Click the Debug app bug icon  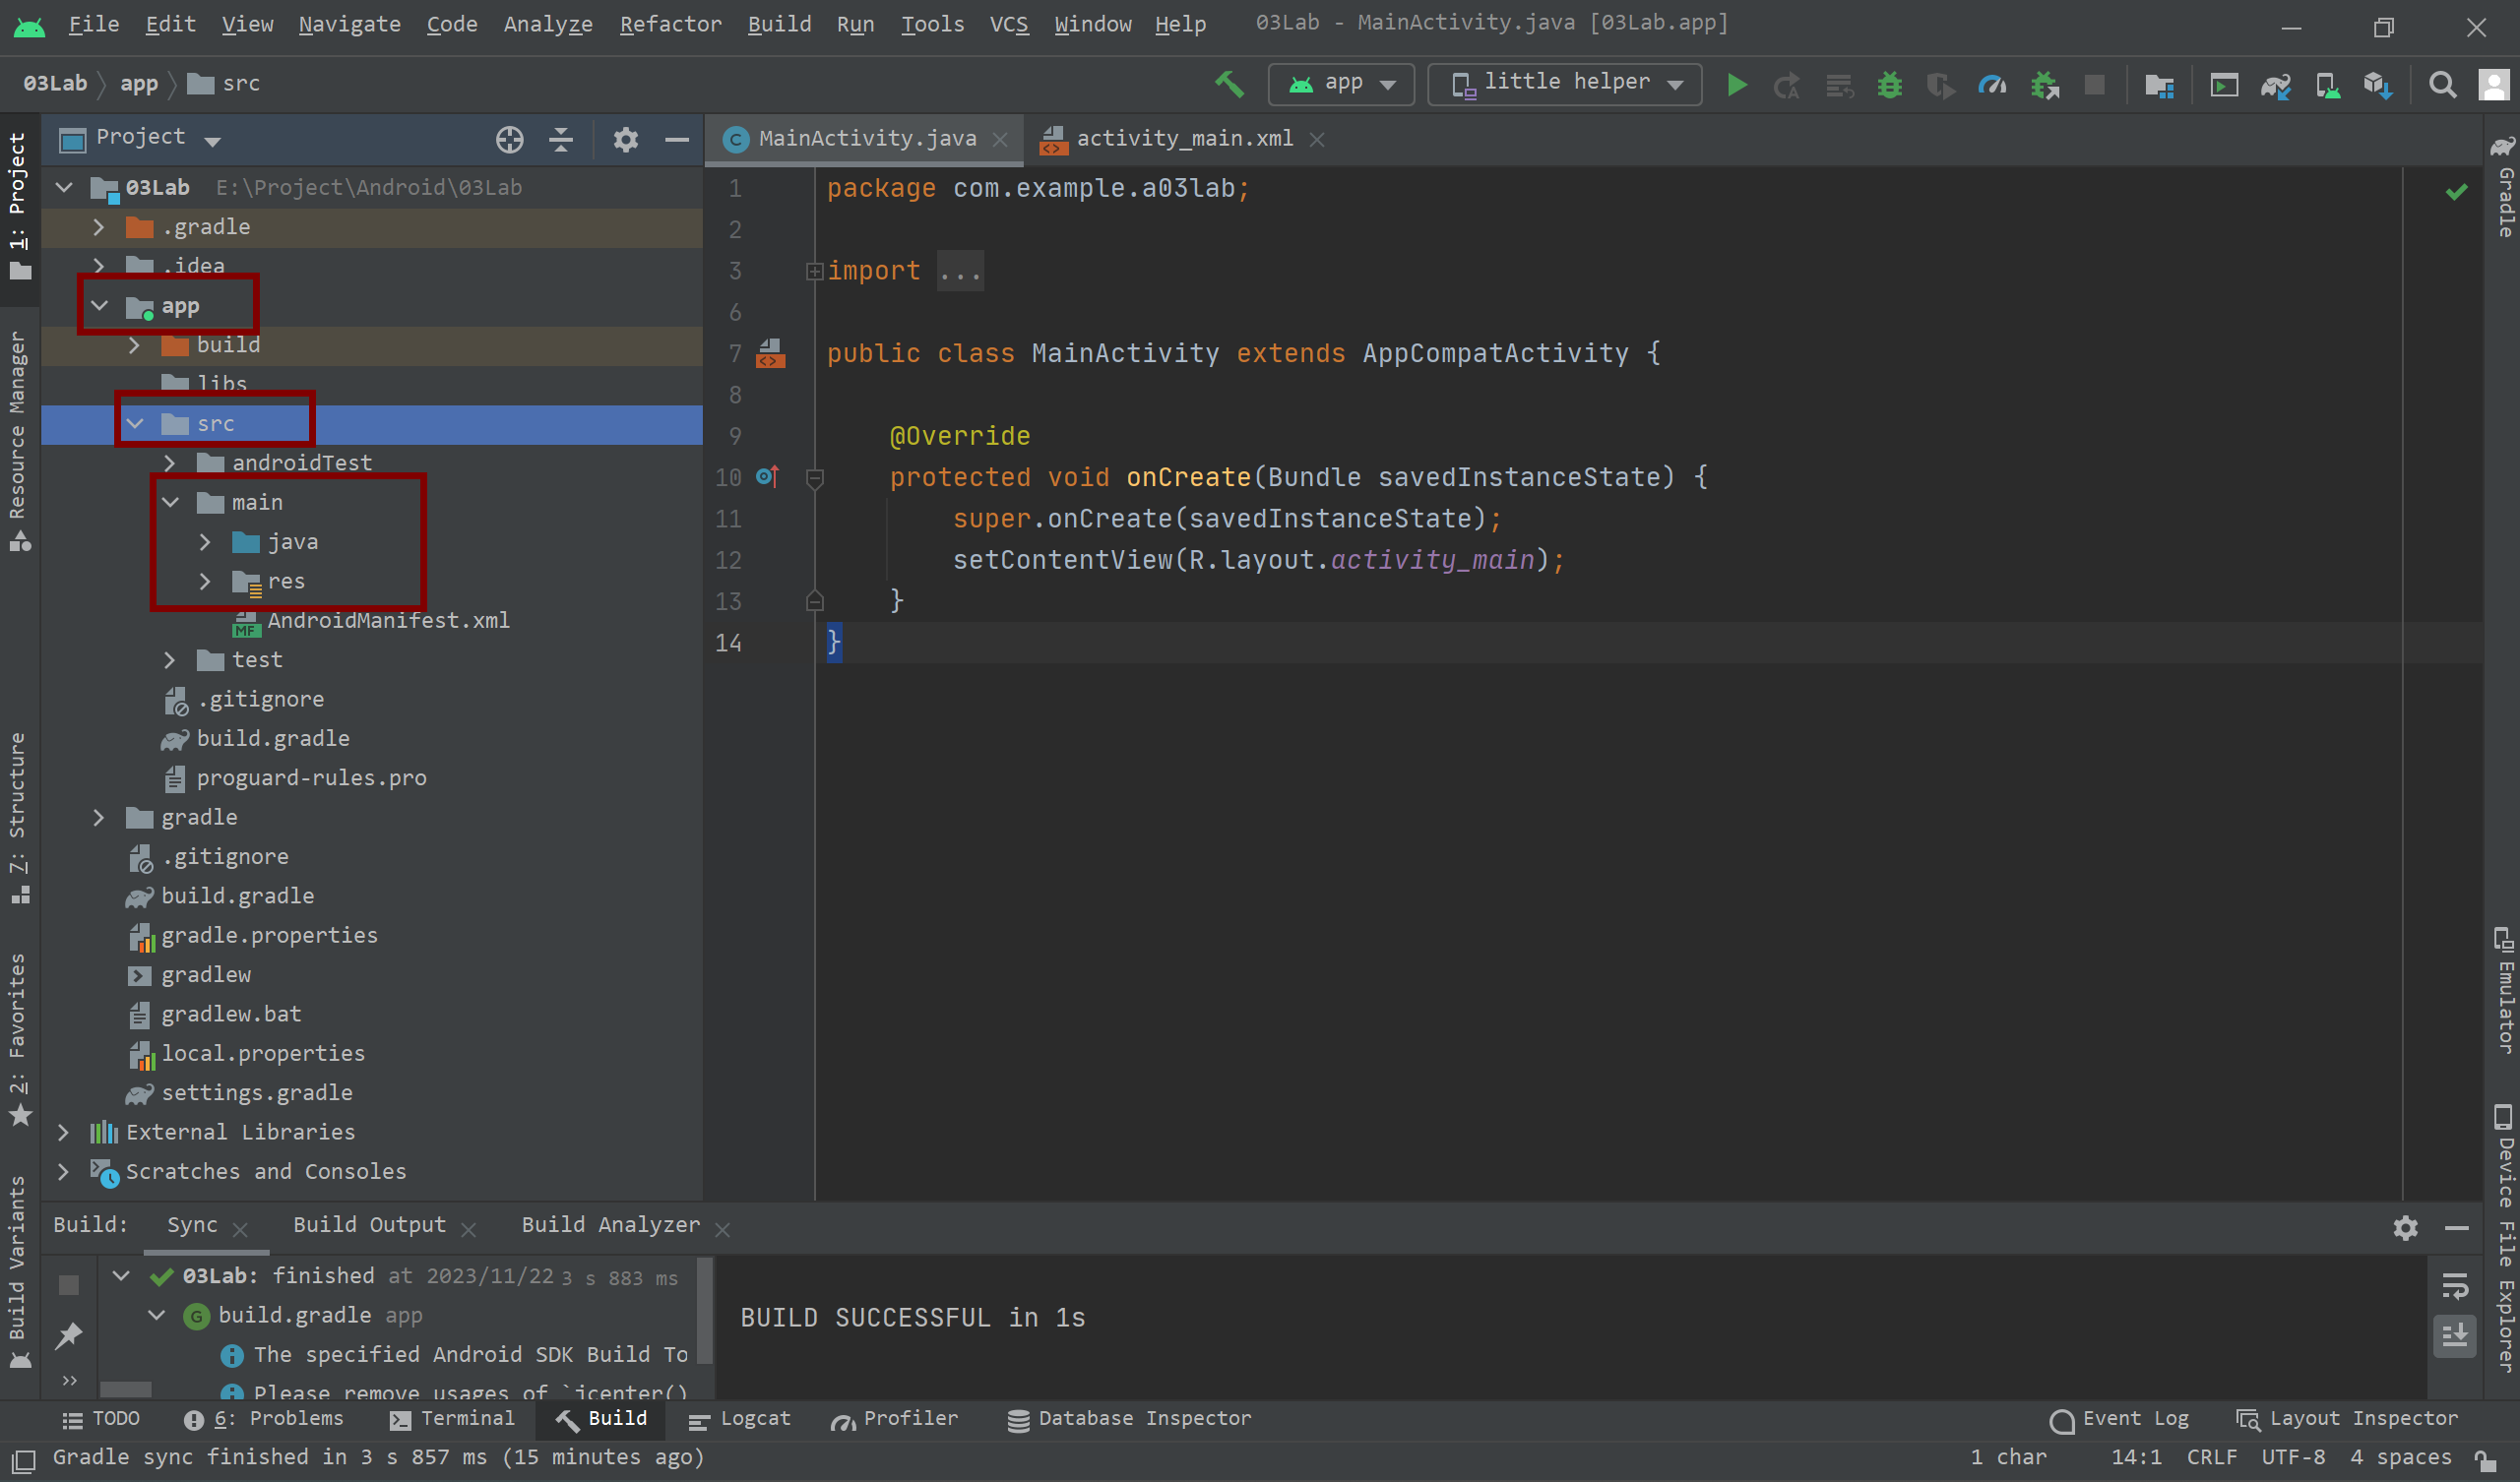[x=1889, y=85]
